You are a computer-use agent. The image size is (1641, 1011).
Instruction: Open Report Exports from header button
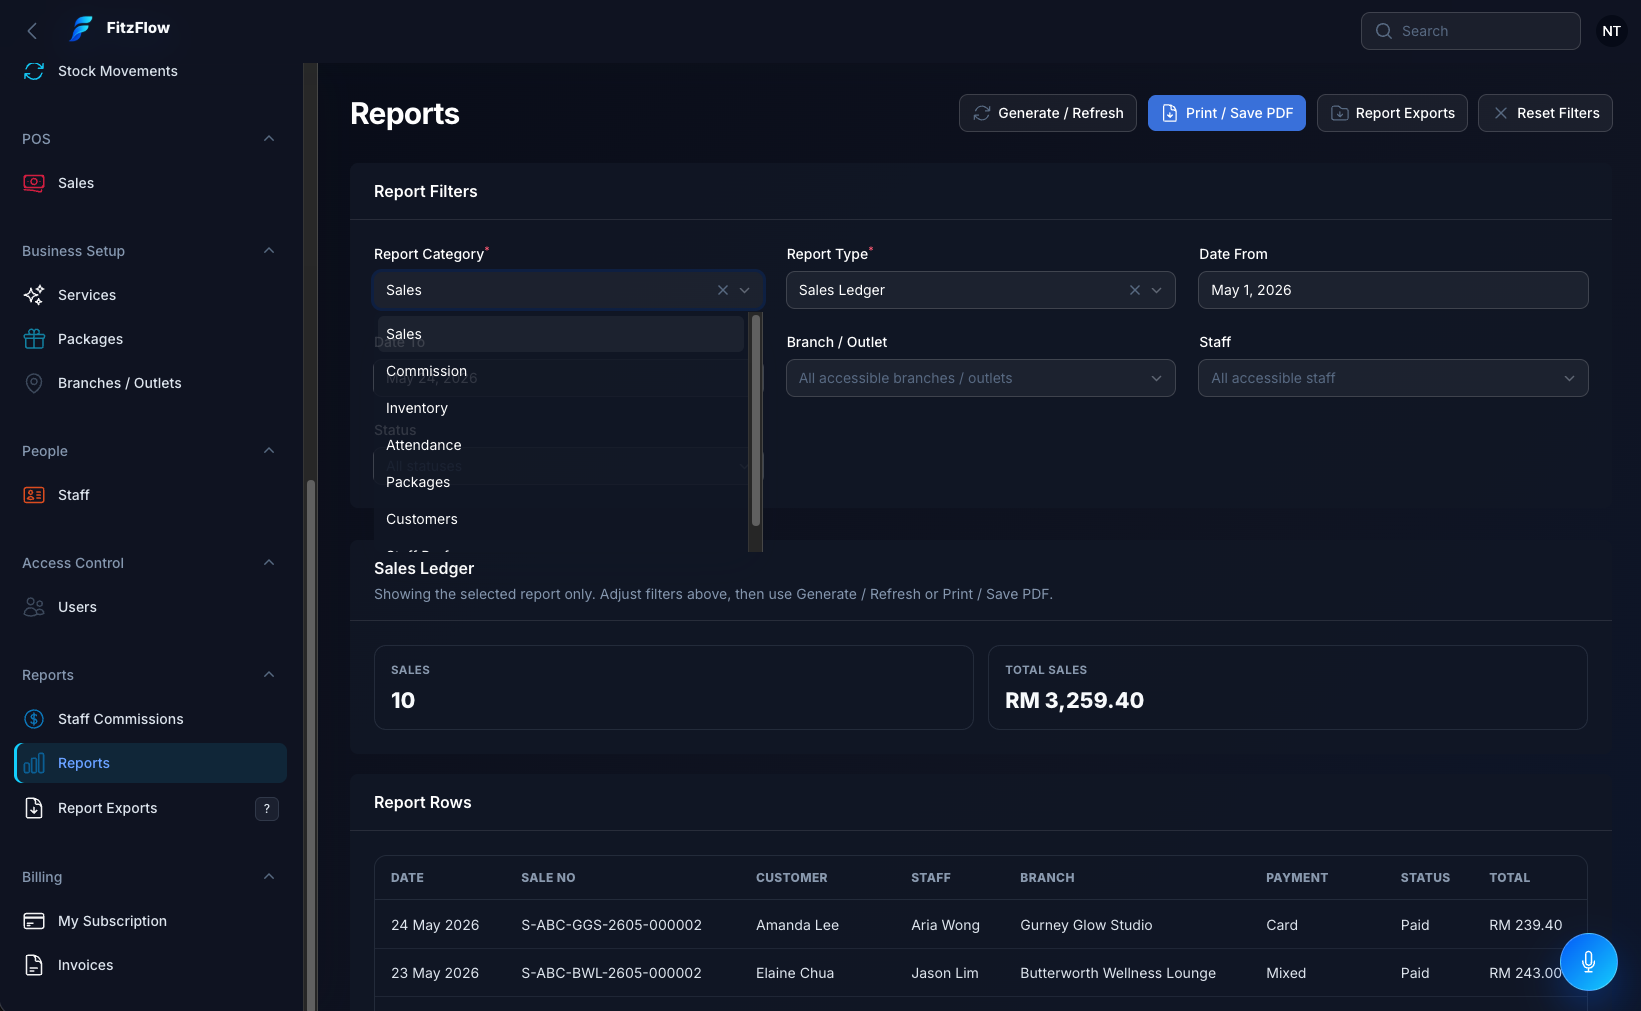1392,113
